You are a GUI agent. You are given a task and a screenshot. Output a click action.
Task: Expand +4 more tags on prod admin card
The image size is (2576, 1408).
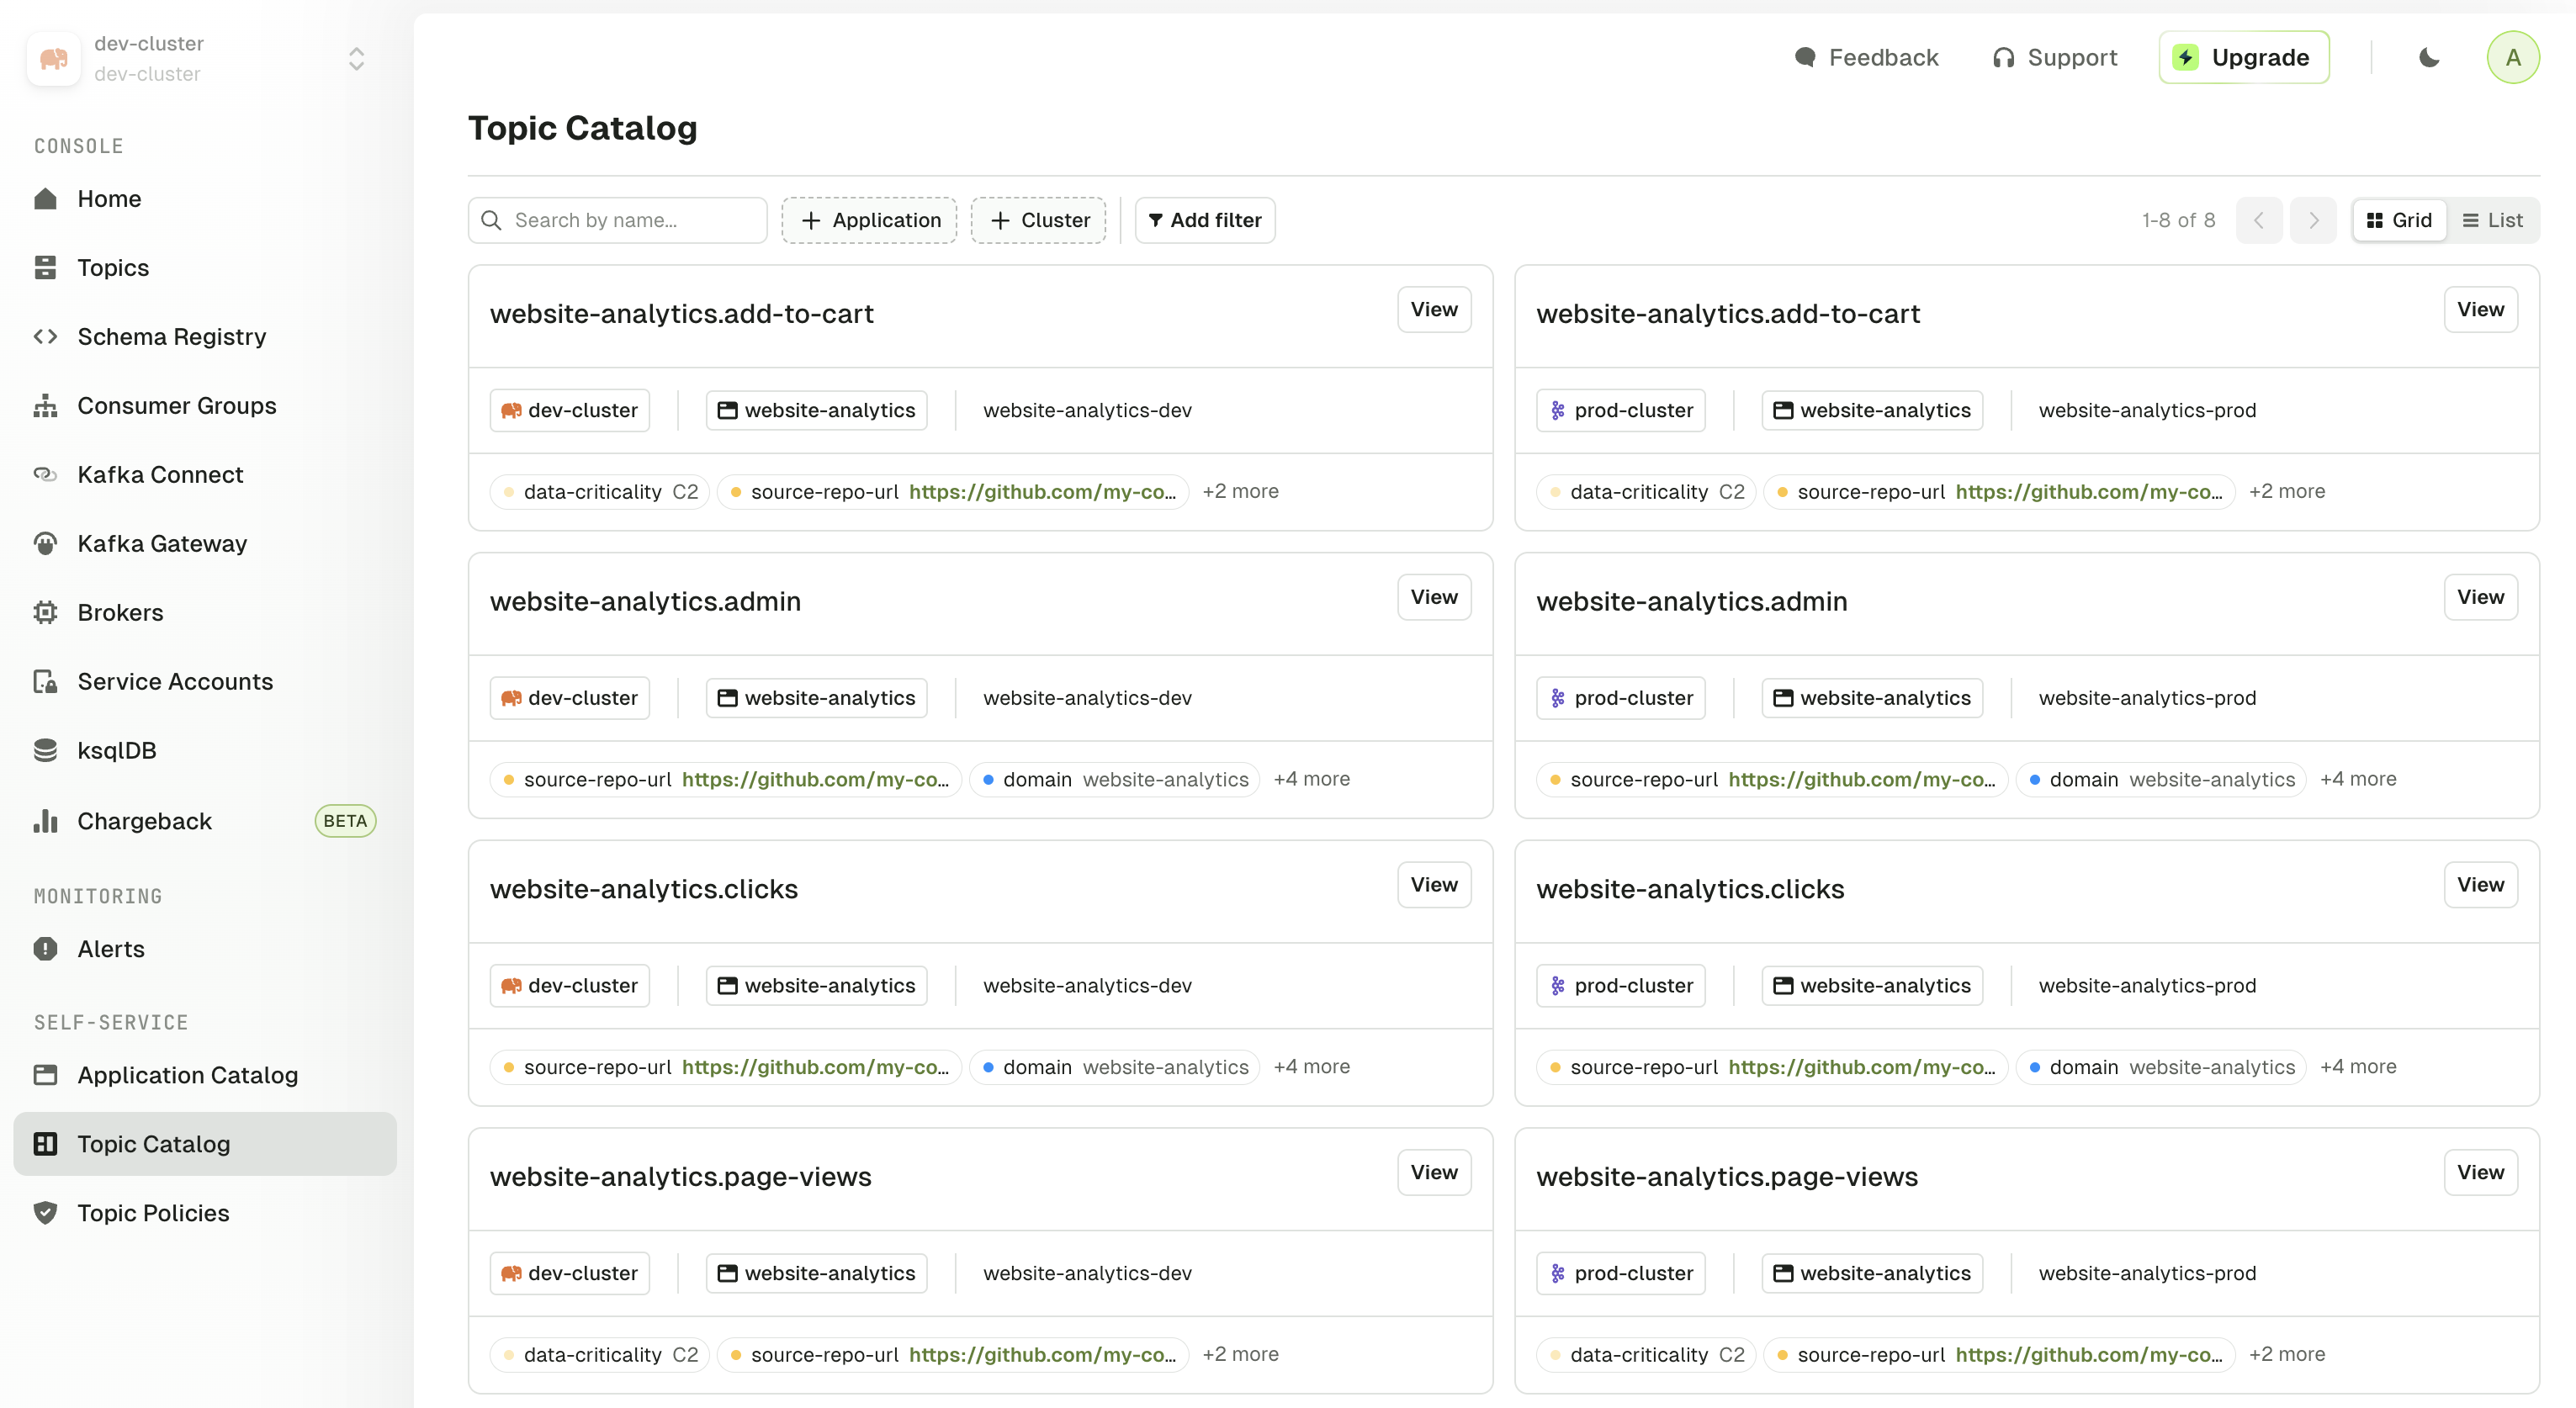click(2358, 779)
